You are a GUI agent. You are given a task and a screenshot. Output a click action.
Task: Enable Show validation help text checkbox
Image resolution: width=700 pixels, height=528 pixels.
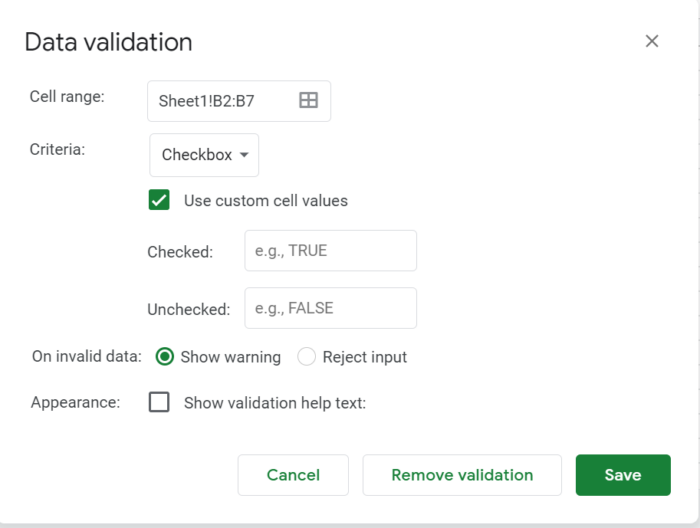(x=159, y=403)
